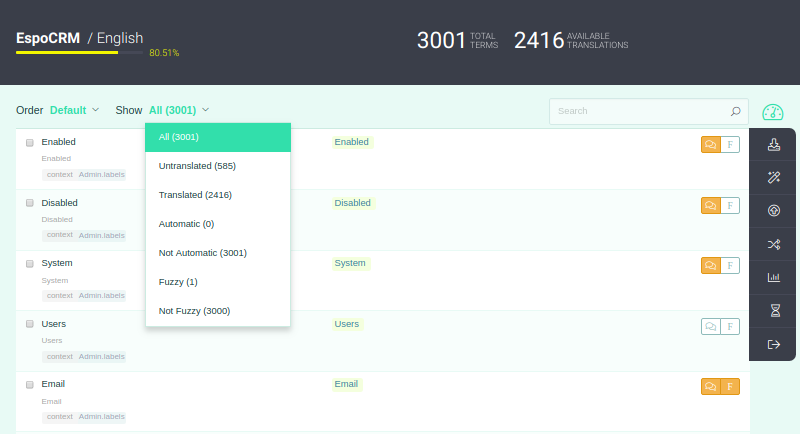This screenshot has width=800, height=434.
Task: Click the 80.51% progress value
Action: pyautogui.click(x=164, y=53)
